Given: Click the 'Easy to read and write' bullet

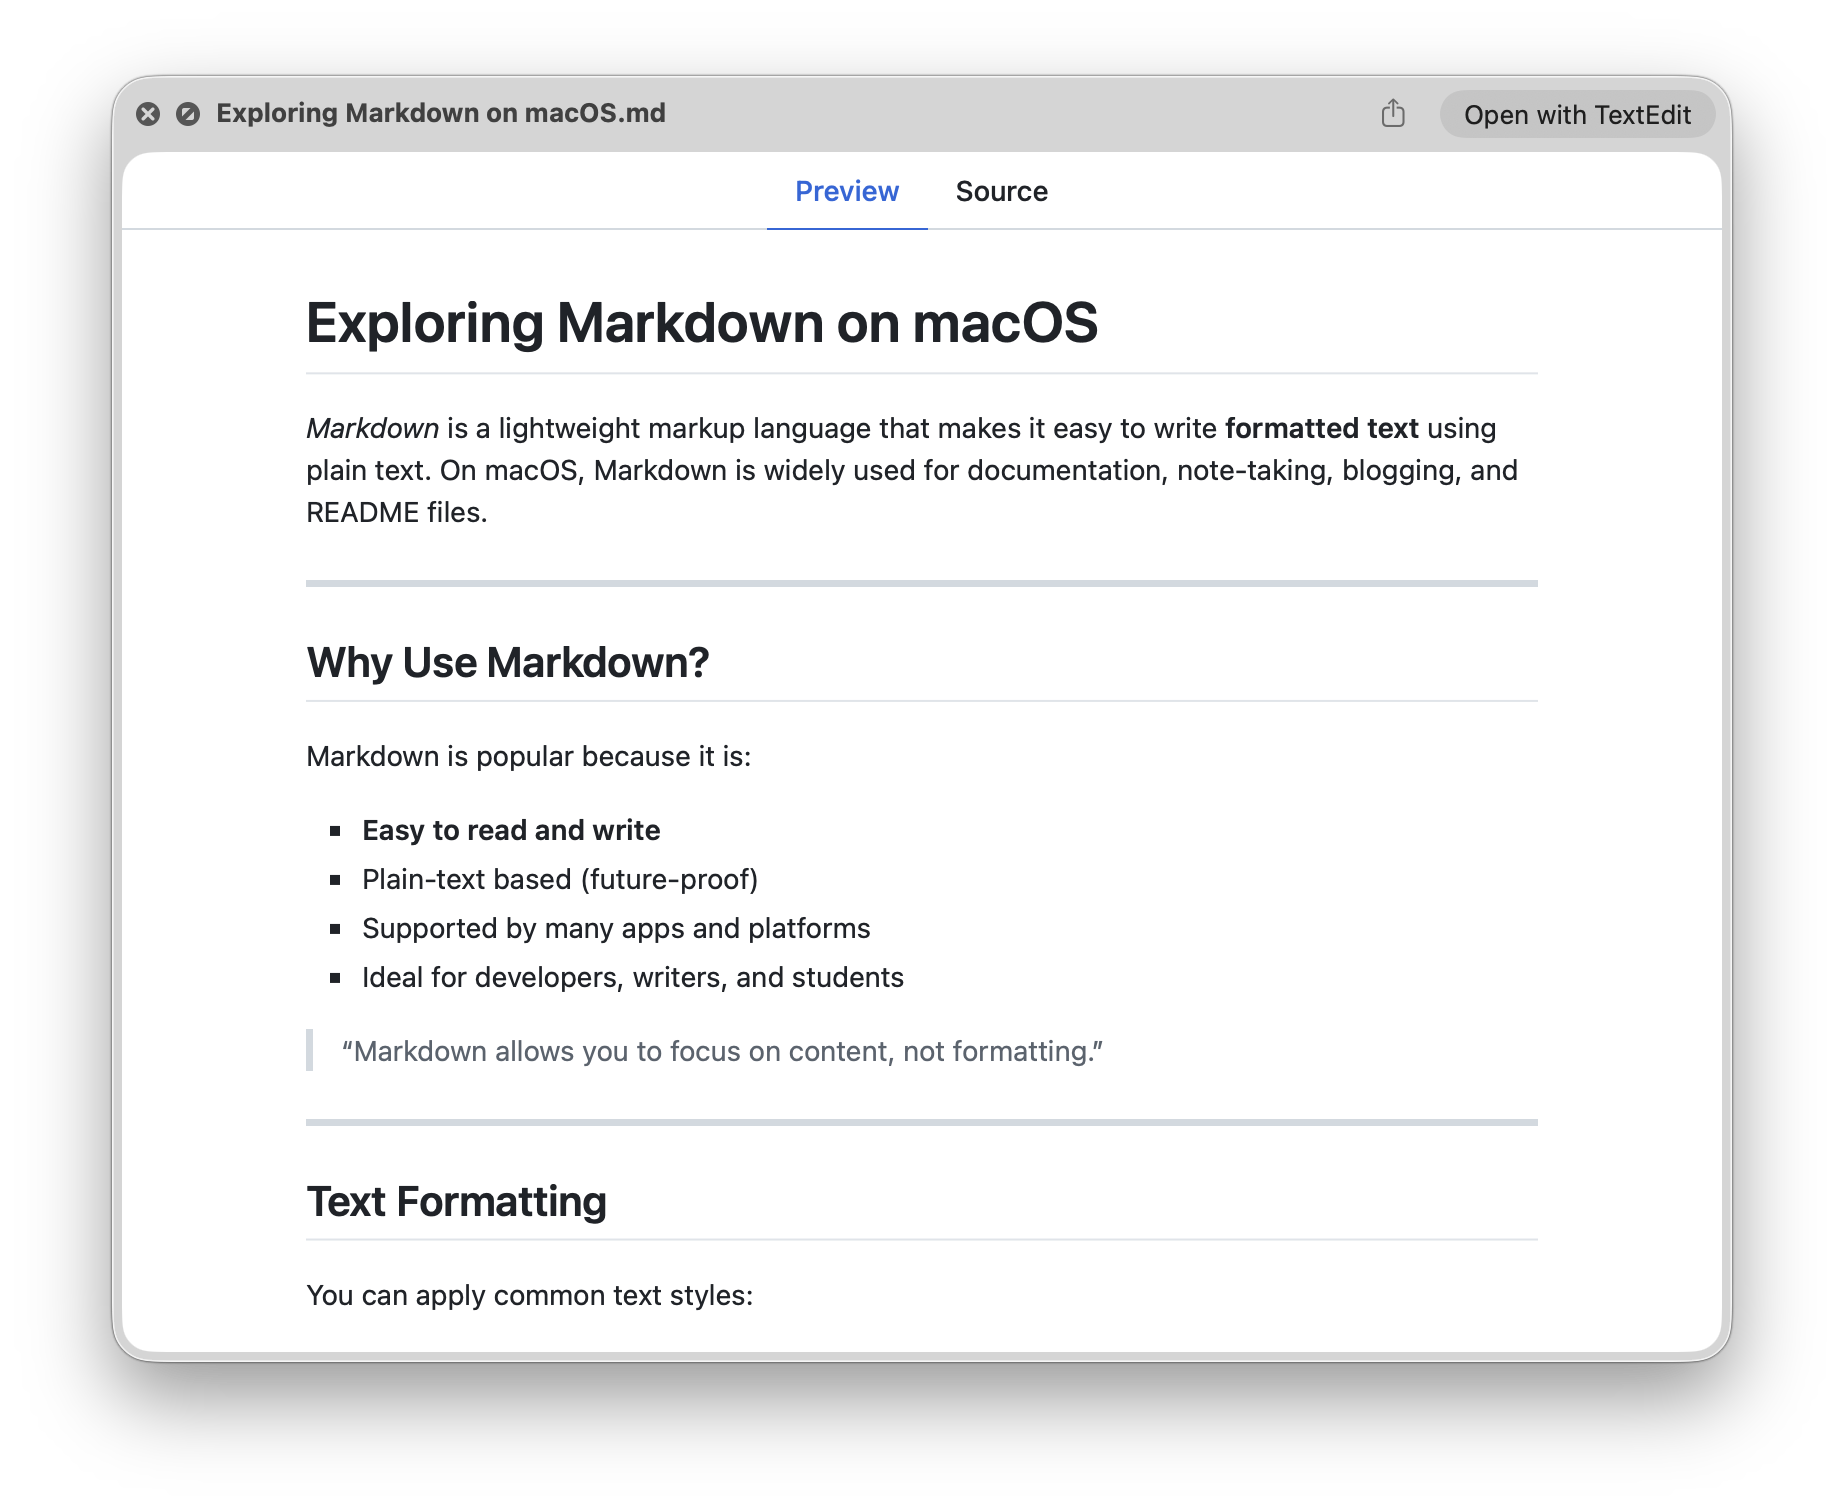Looking at the screenshot, I should pos(511,830).
